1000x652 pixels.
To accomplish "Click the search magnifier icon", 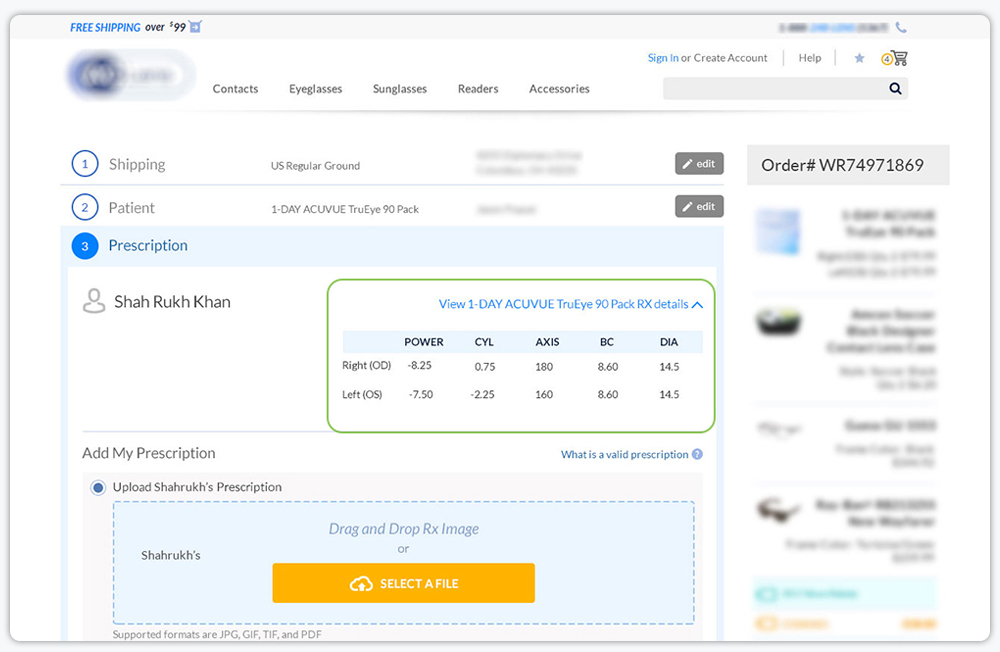I will point(894,88).
